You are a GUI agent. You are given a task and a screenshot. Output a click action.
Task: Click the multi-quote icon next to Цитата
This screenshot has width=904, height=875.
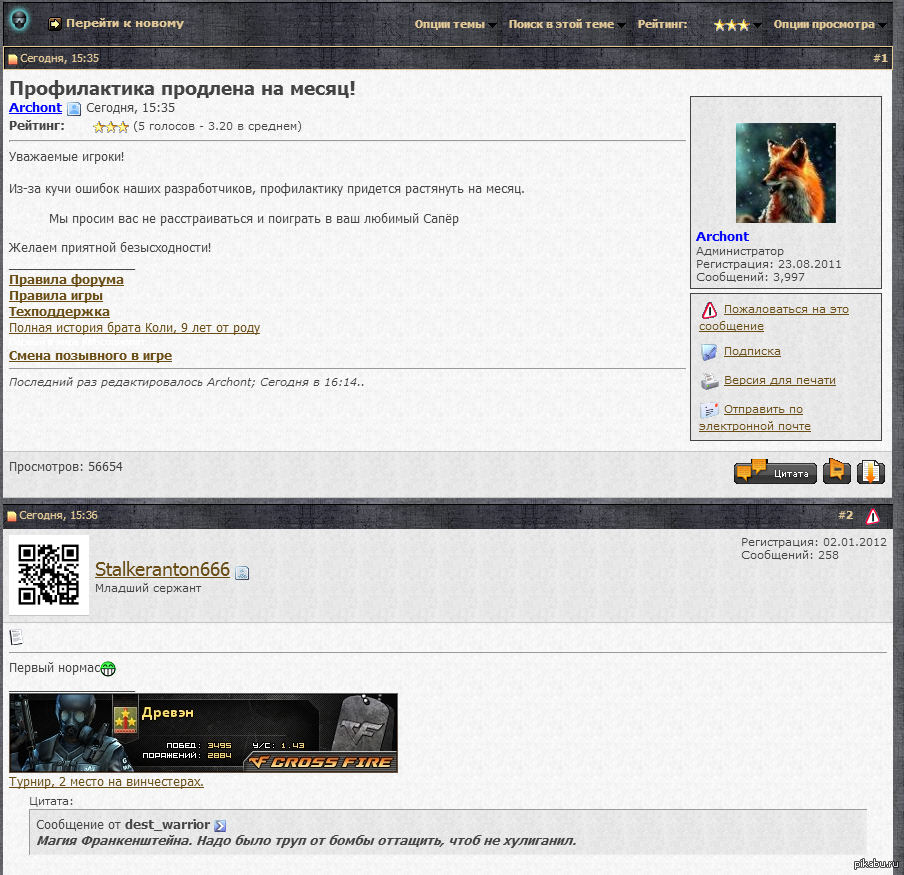click(x=837, y=471)
